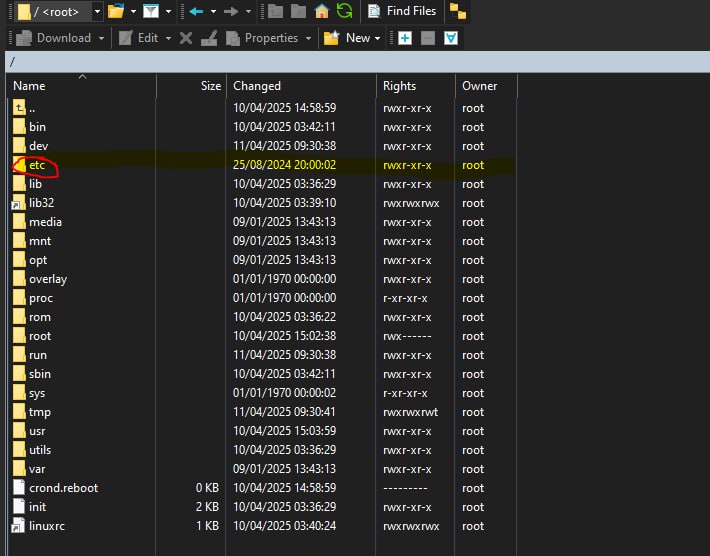Click the select files plus icon
Screen dimensions: 710x556
pos(404,38)
